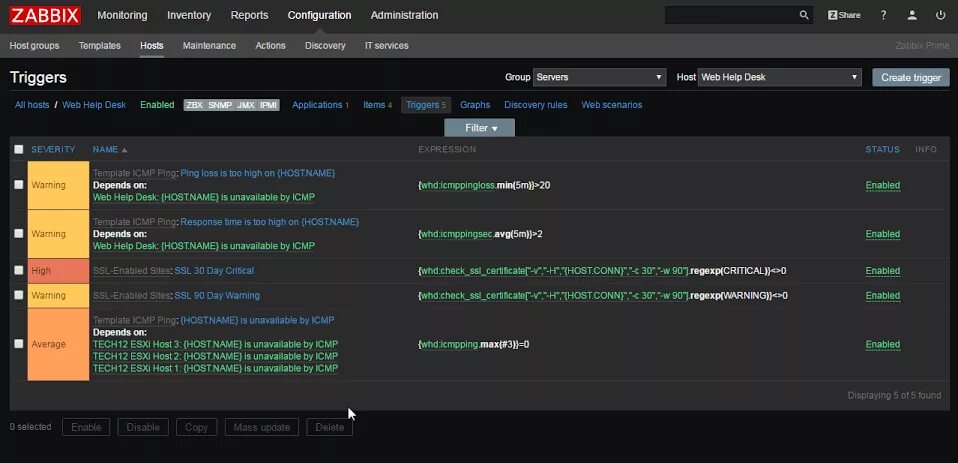Image resolution: width=958 pixels, height=463 pixels.
Task: Open the Administration menu
Action: (404, 15)
